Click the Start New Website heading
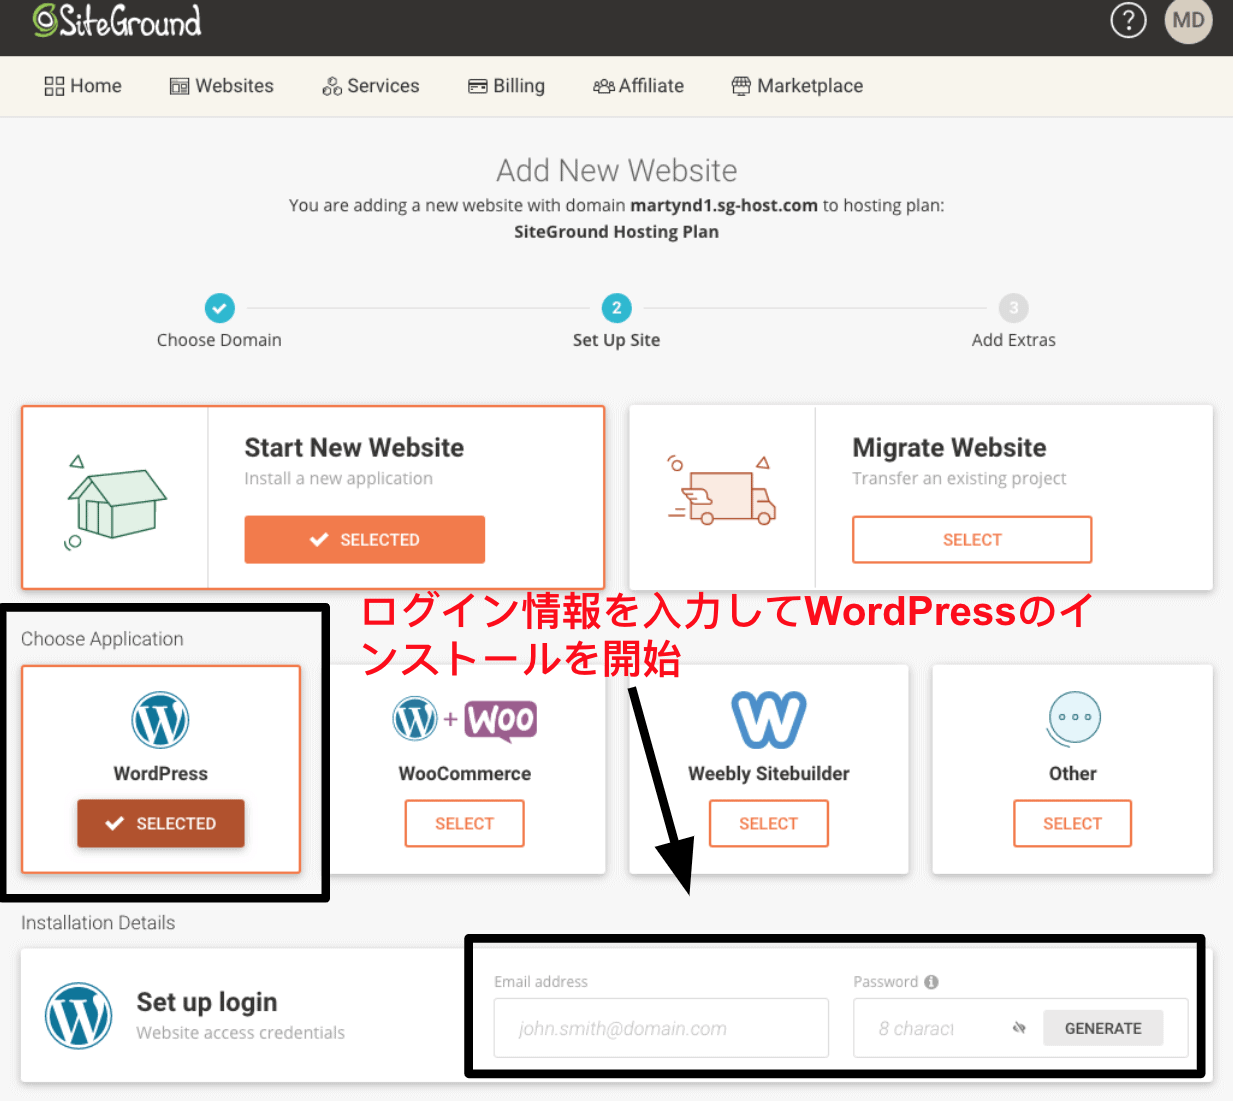Viewport: 1233px width, 1101px height. 354,447
